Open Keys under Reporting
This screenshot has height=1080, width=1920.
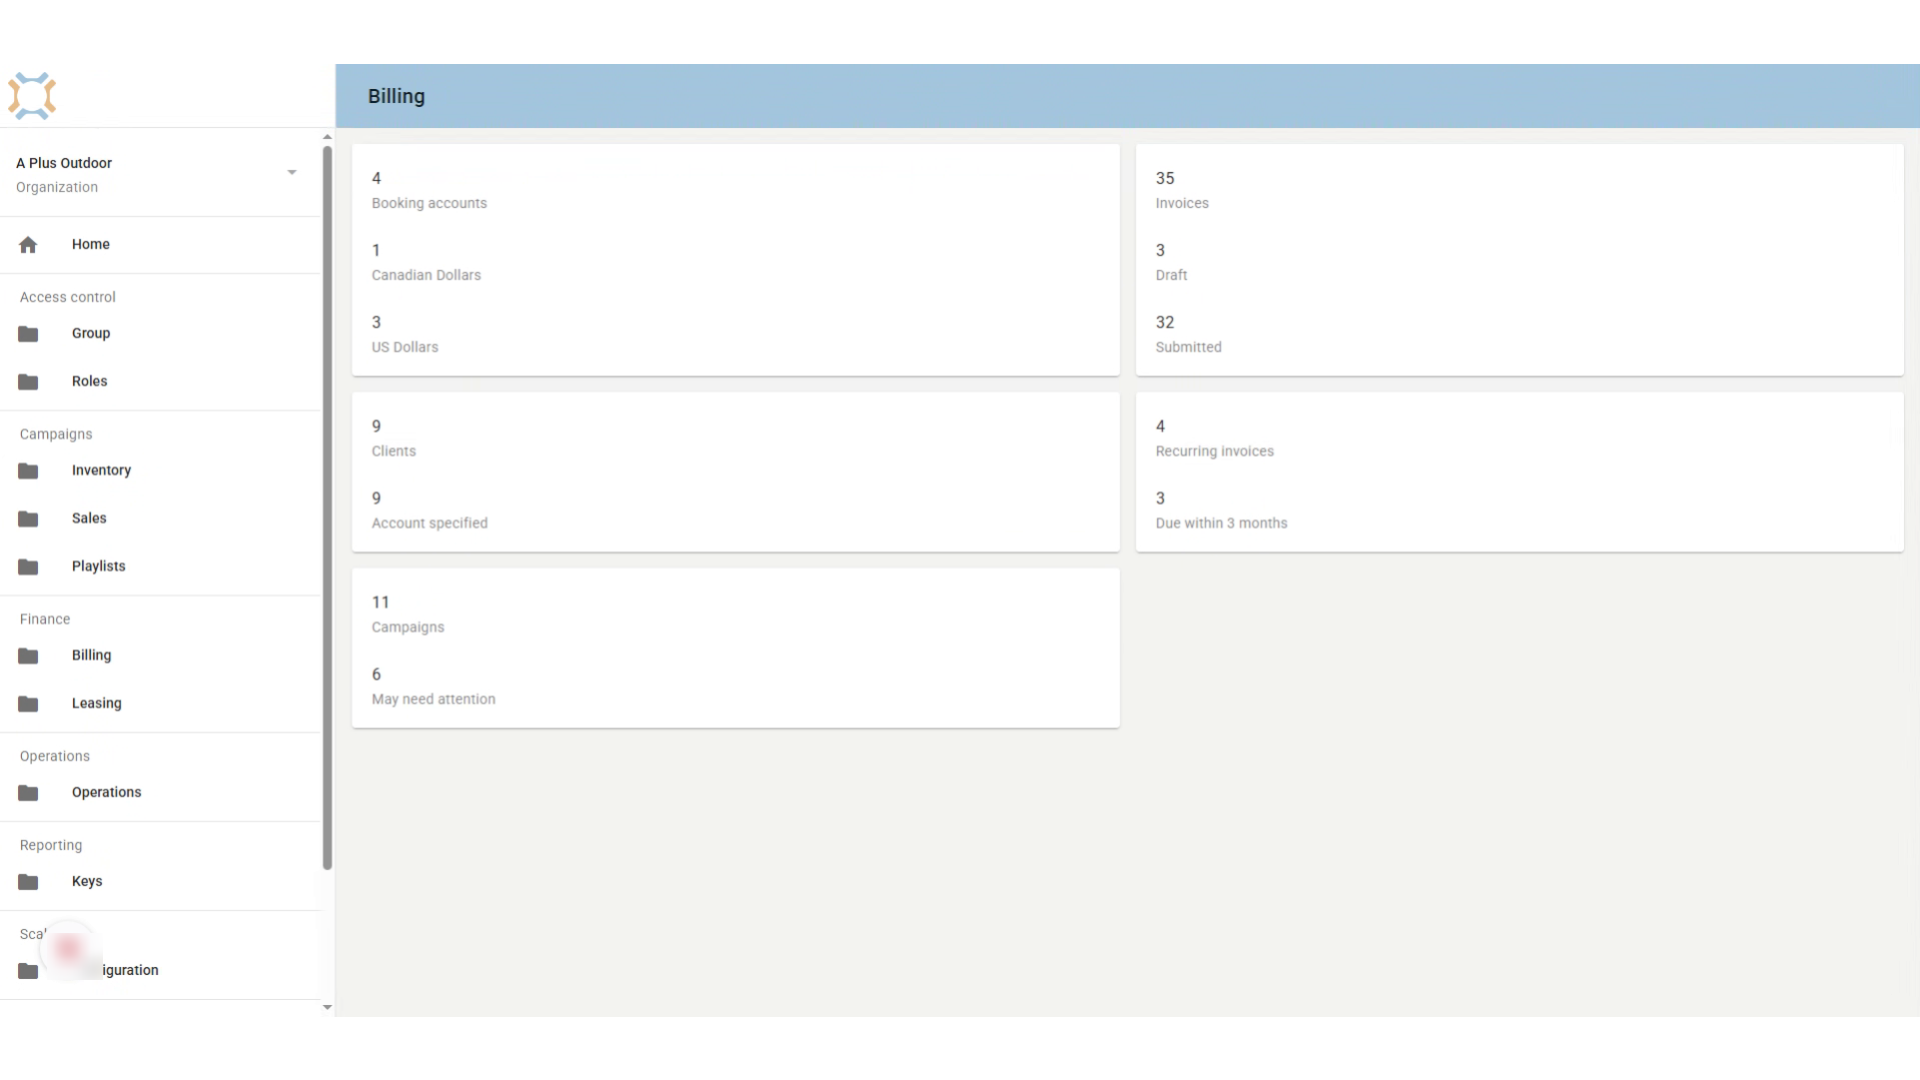(x=160, y=882)
